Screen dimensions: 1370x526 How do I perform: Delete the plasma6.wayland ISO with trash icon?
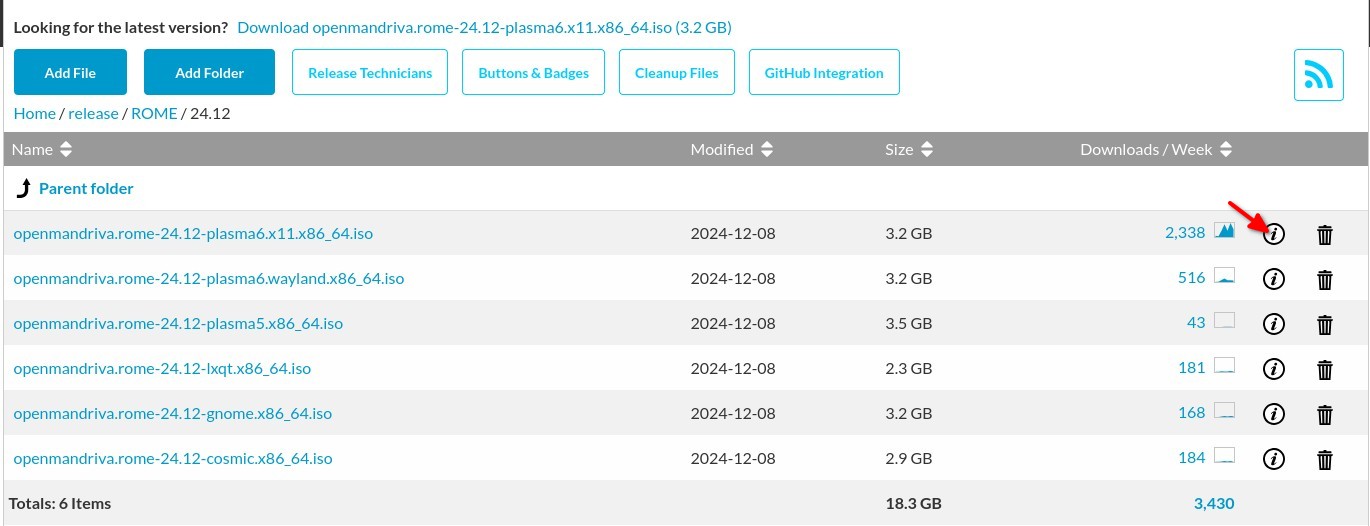pos(1325,279)
